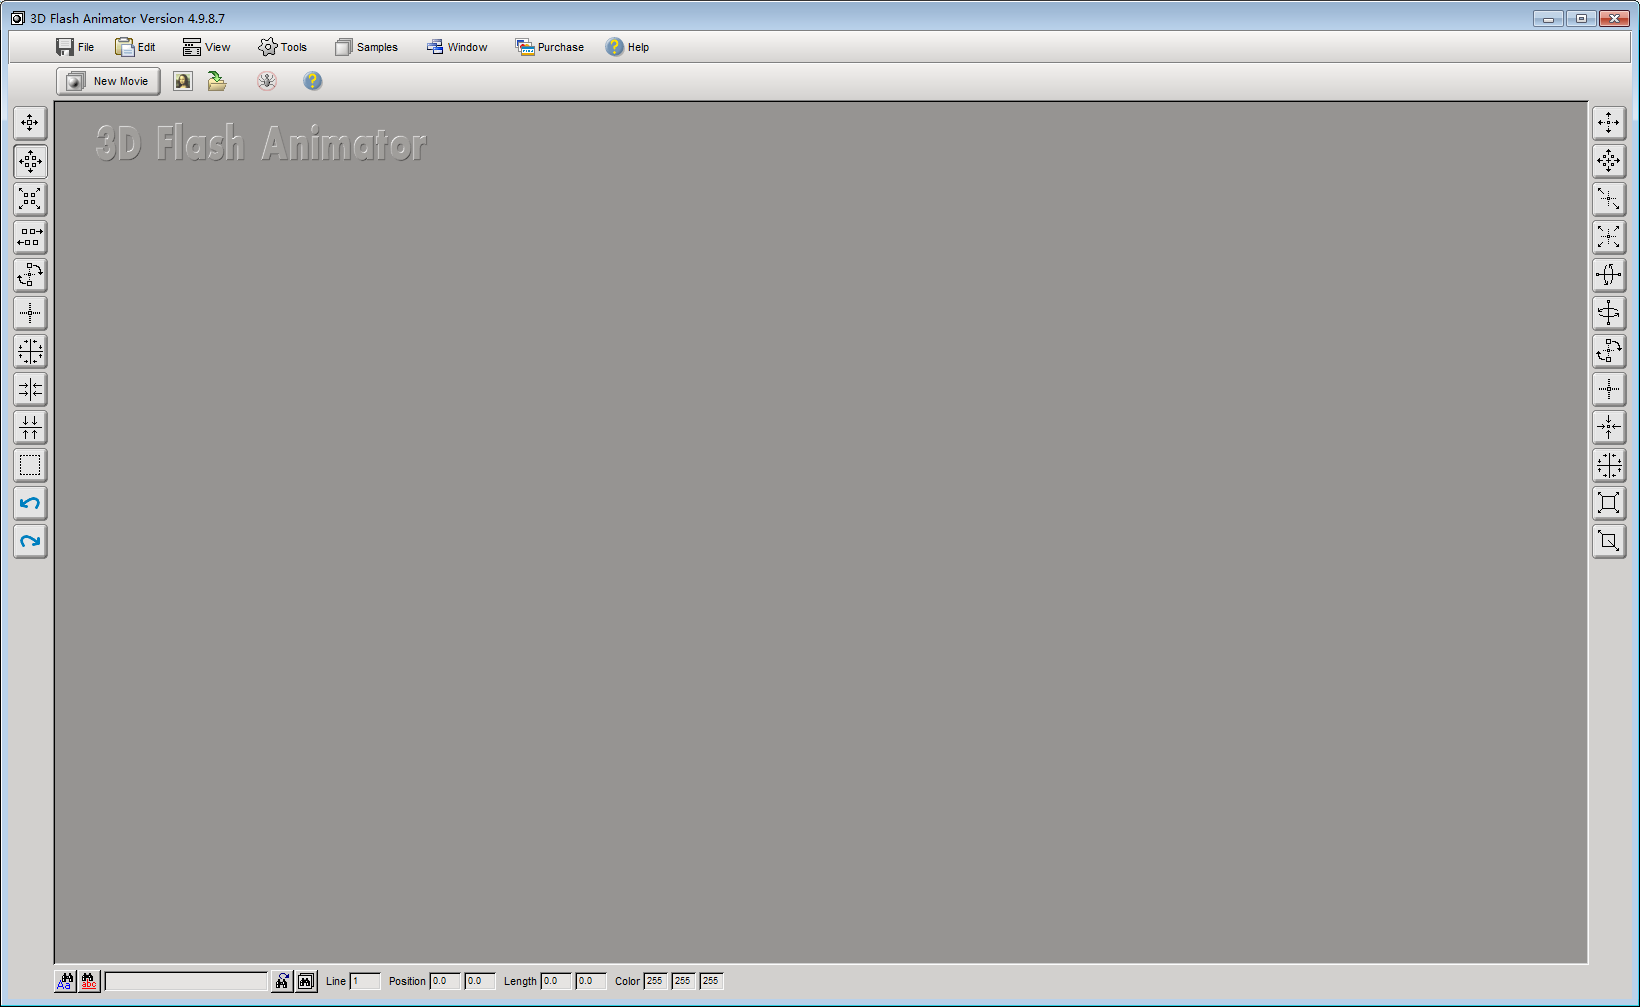Click the second Length value field
This screenshot has height=1007, width=1640.
(x=591, y=981)
